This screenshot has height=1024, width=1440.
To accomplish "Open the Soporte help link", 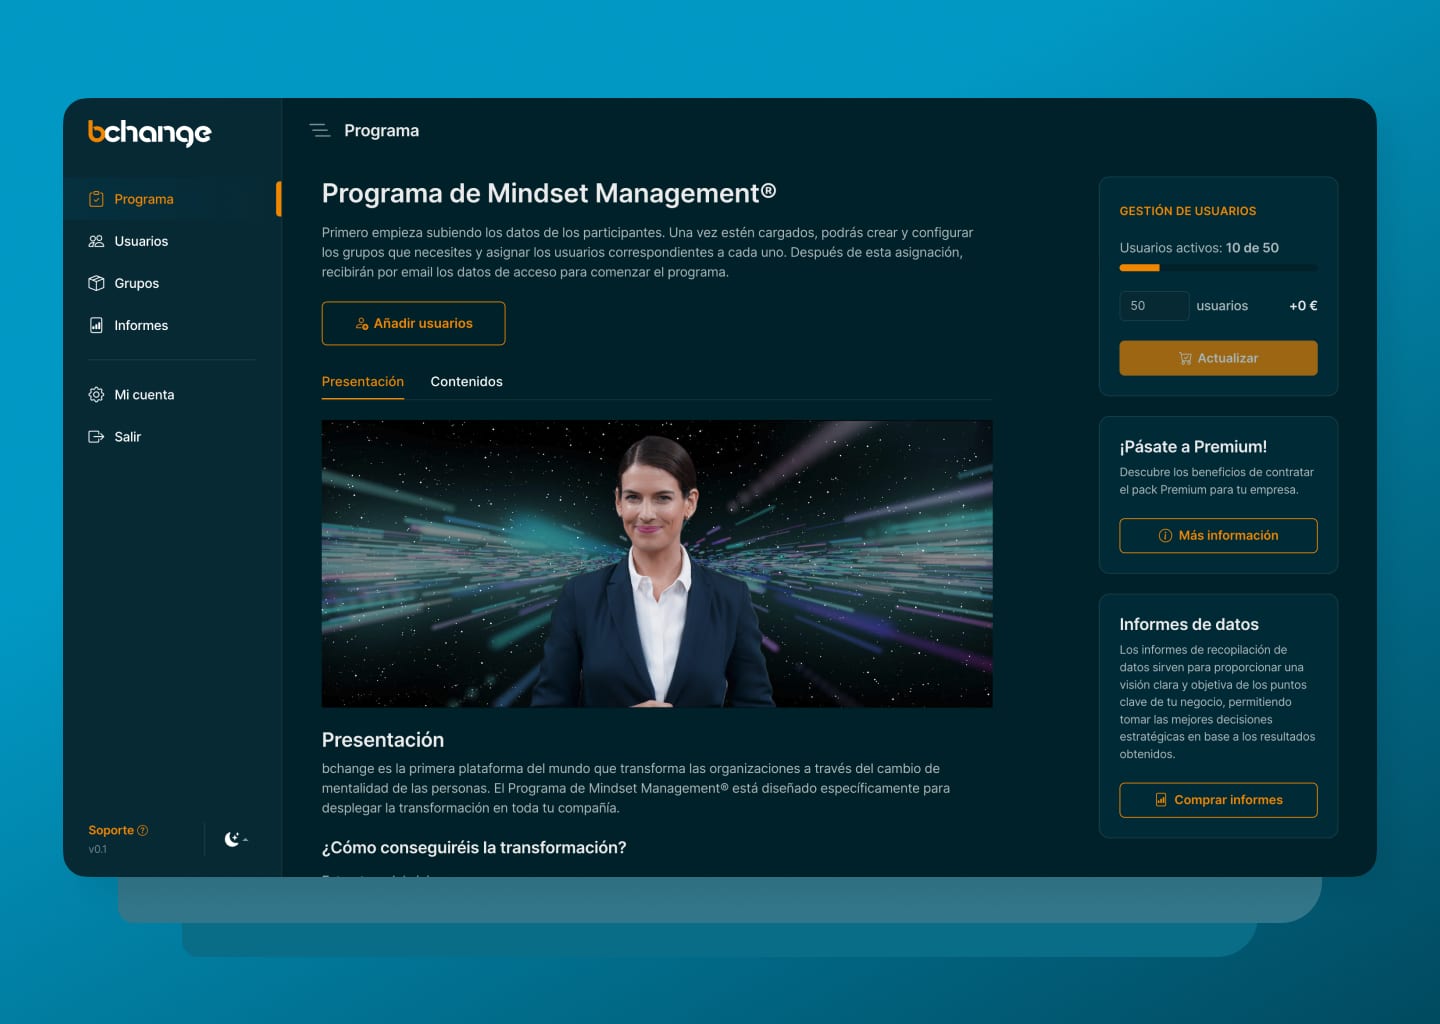I will pos(118,830).
